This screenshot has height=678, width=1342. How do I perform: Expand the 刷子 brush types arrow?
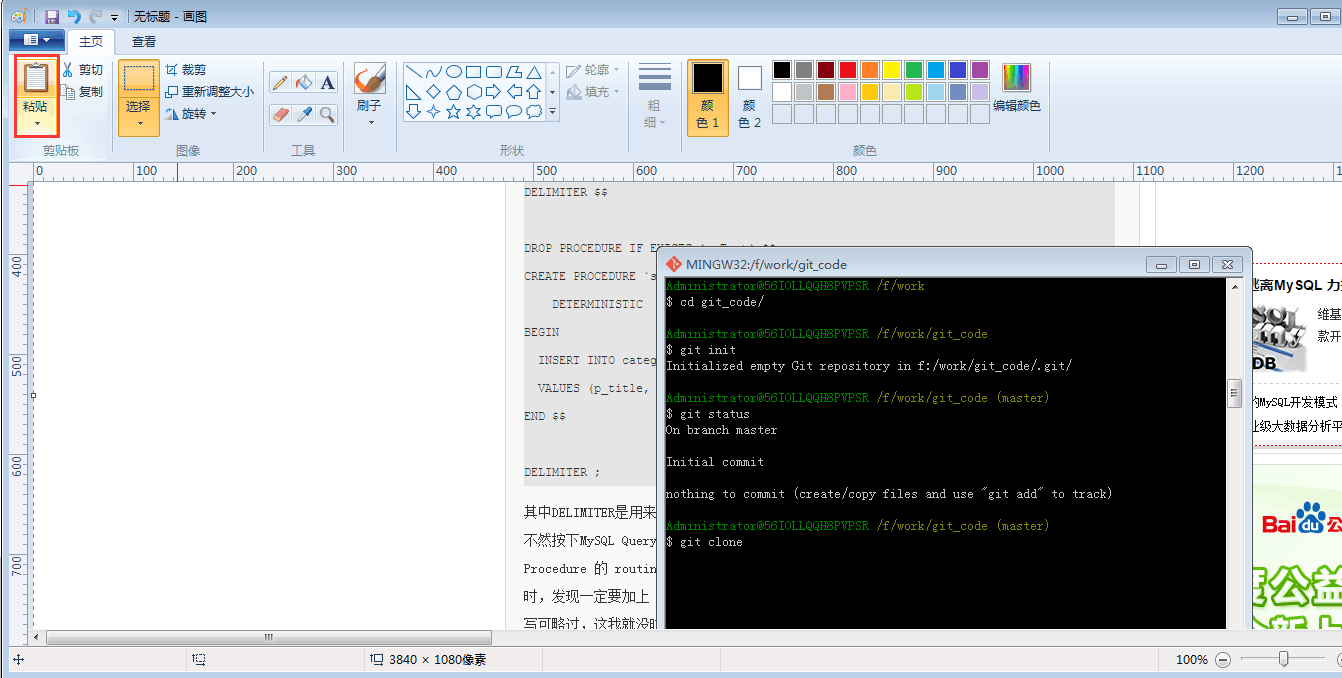[370, 122]
